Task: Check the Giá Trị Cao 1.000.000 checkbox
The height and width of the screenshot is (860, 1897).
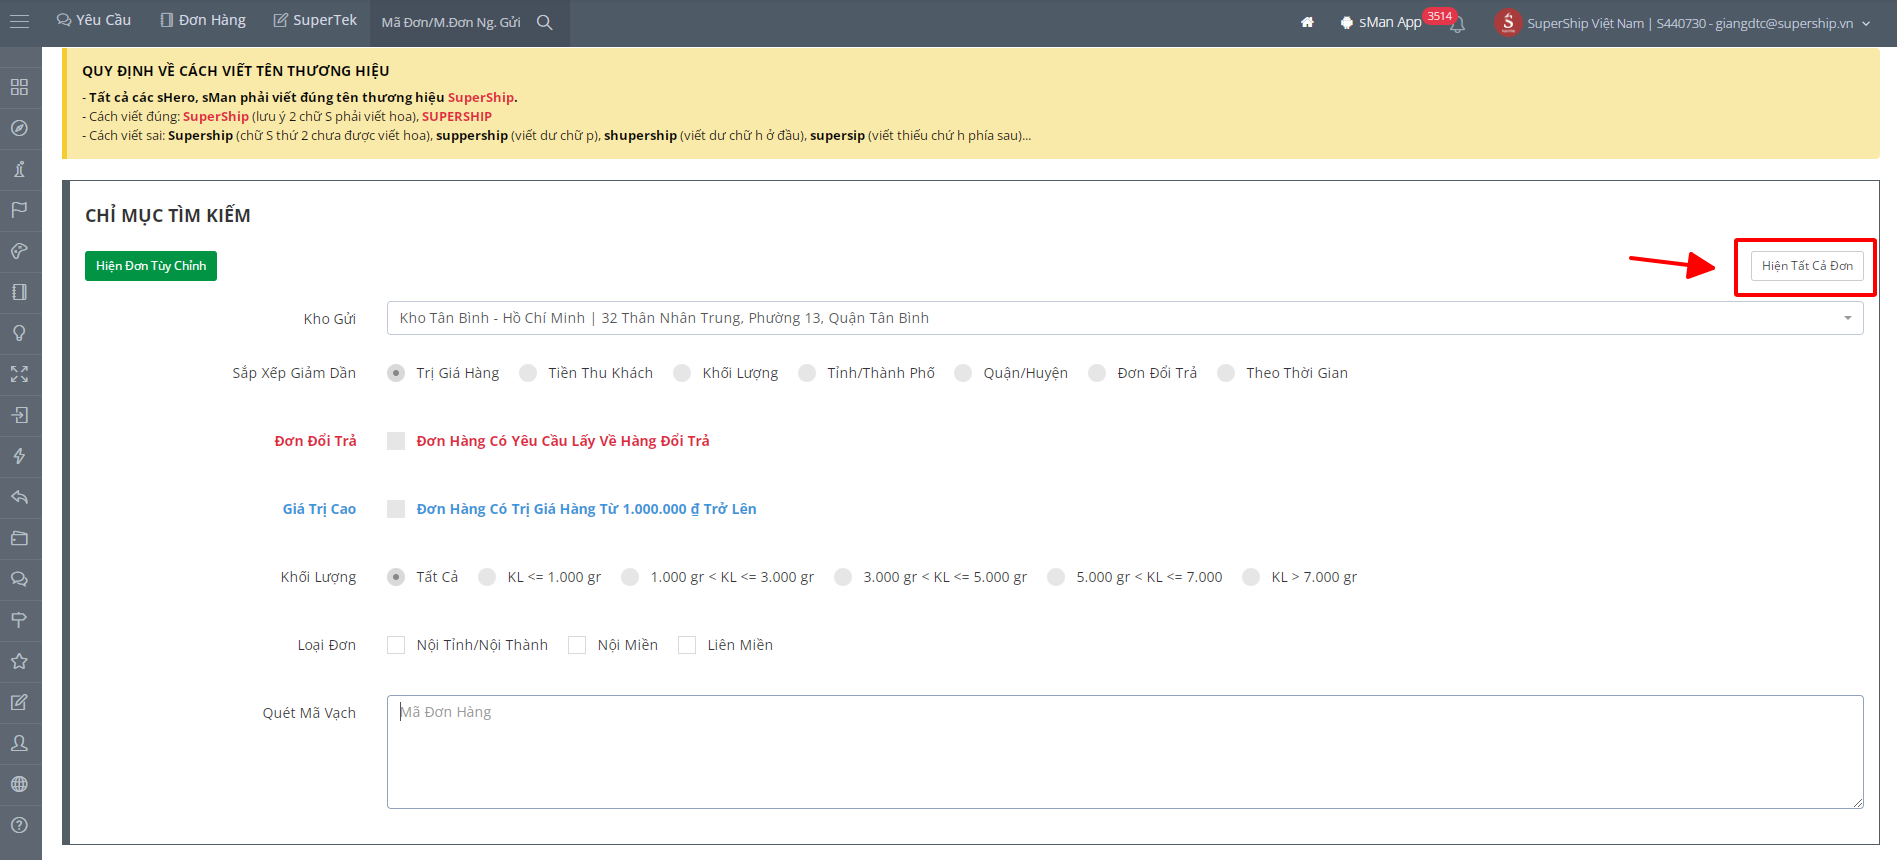Action: tap(396, 509)
